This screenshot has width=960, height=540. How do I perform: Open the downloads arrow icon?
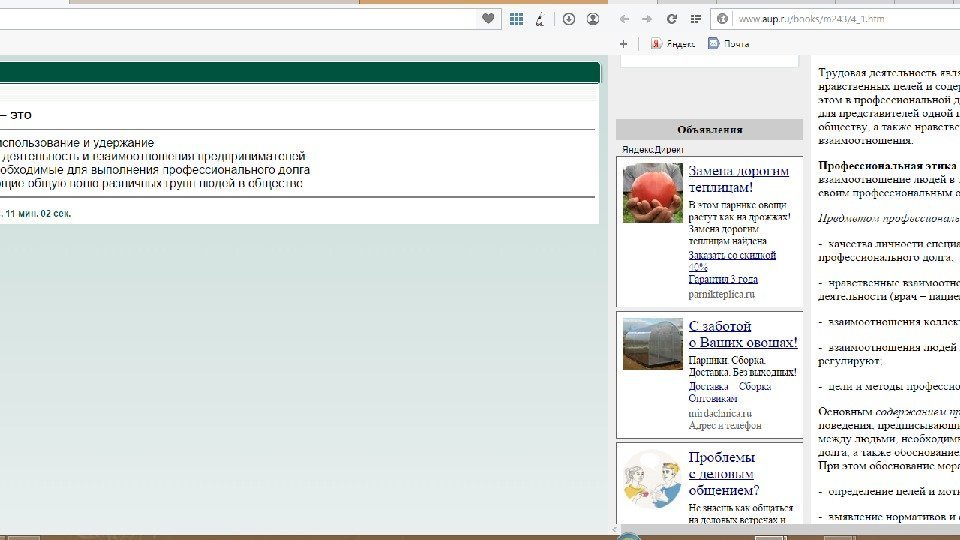click(x=569, y=19)
